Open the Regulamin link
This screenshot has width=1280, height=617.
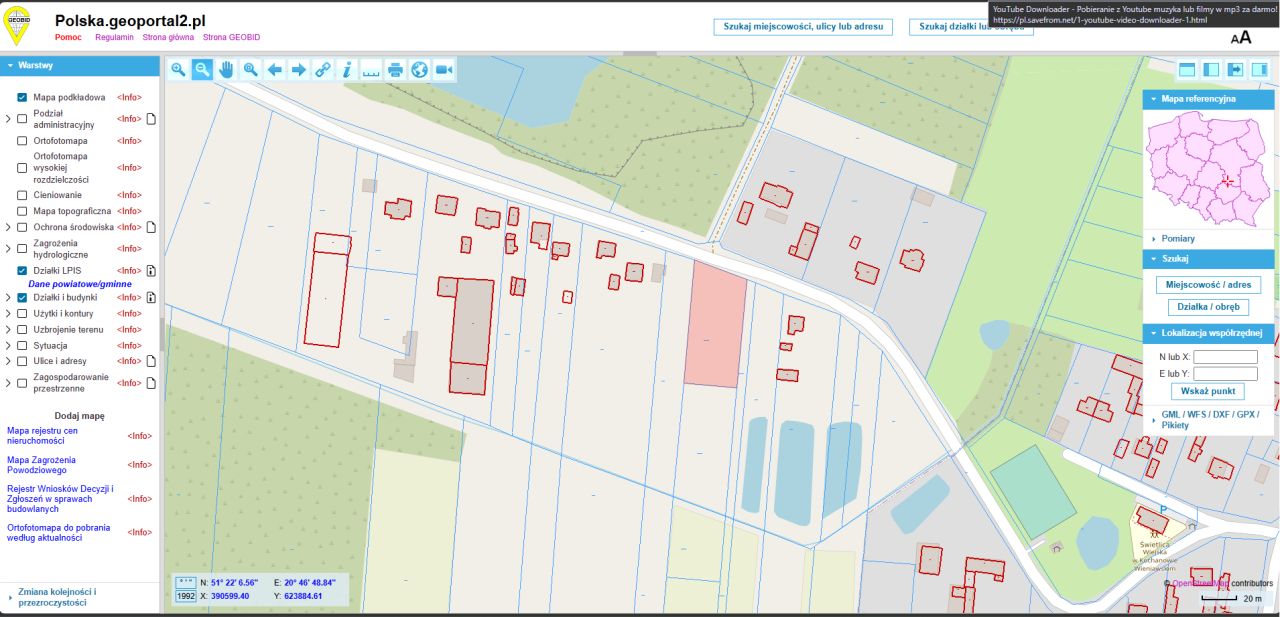115,36
